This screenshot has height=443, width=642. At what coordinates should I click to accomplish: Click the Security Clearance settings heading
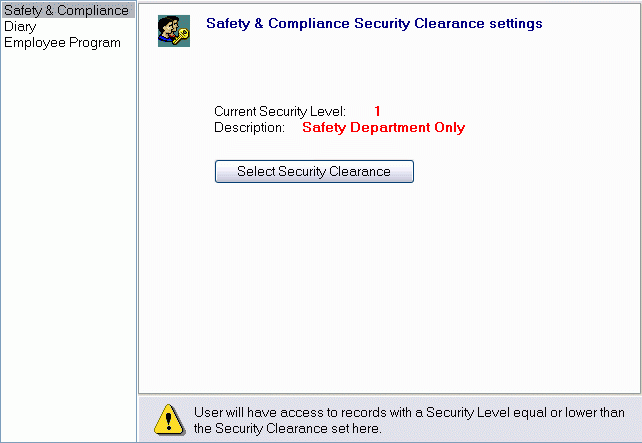[374, 22]
